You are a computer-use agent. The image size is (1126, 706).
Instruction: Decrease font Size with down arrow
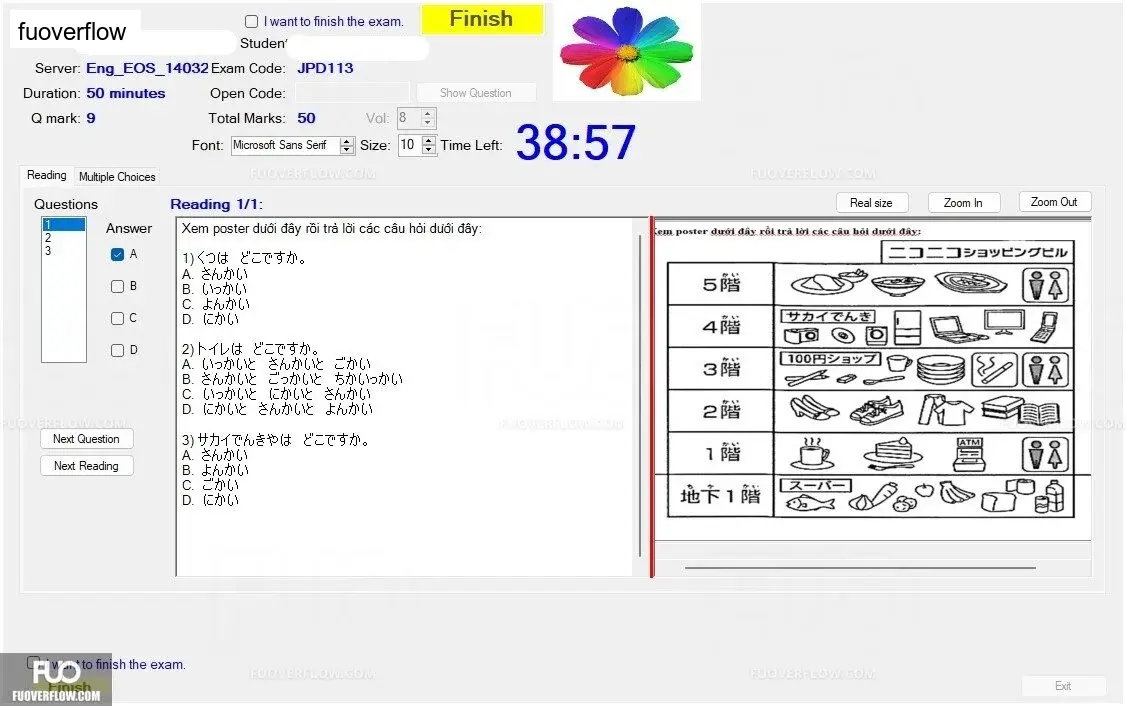(429, 149)
